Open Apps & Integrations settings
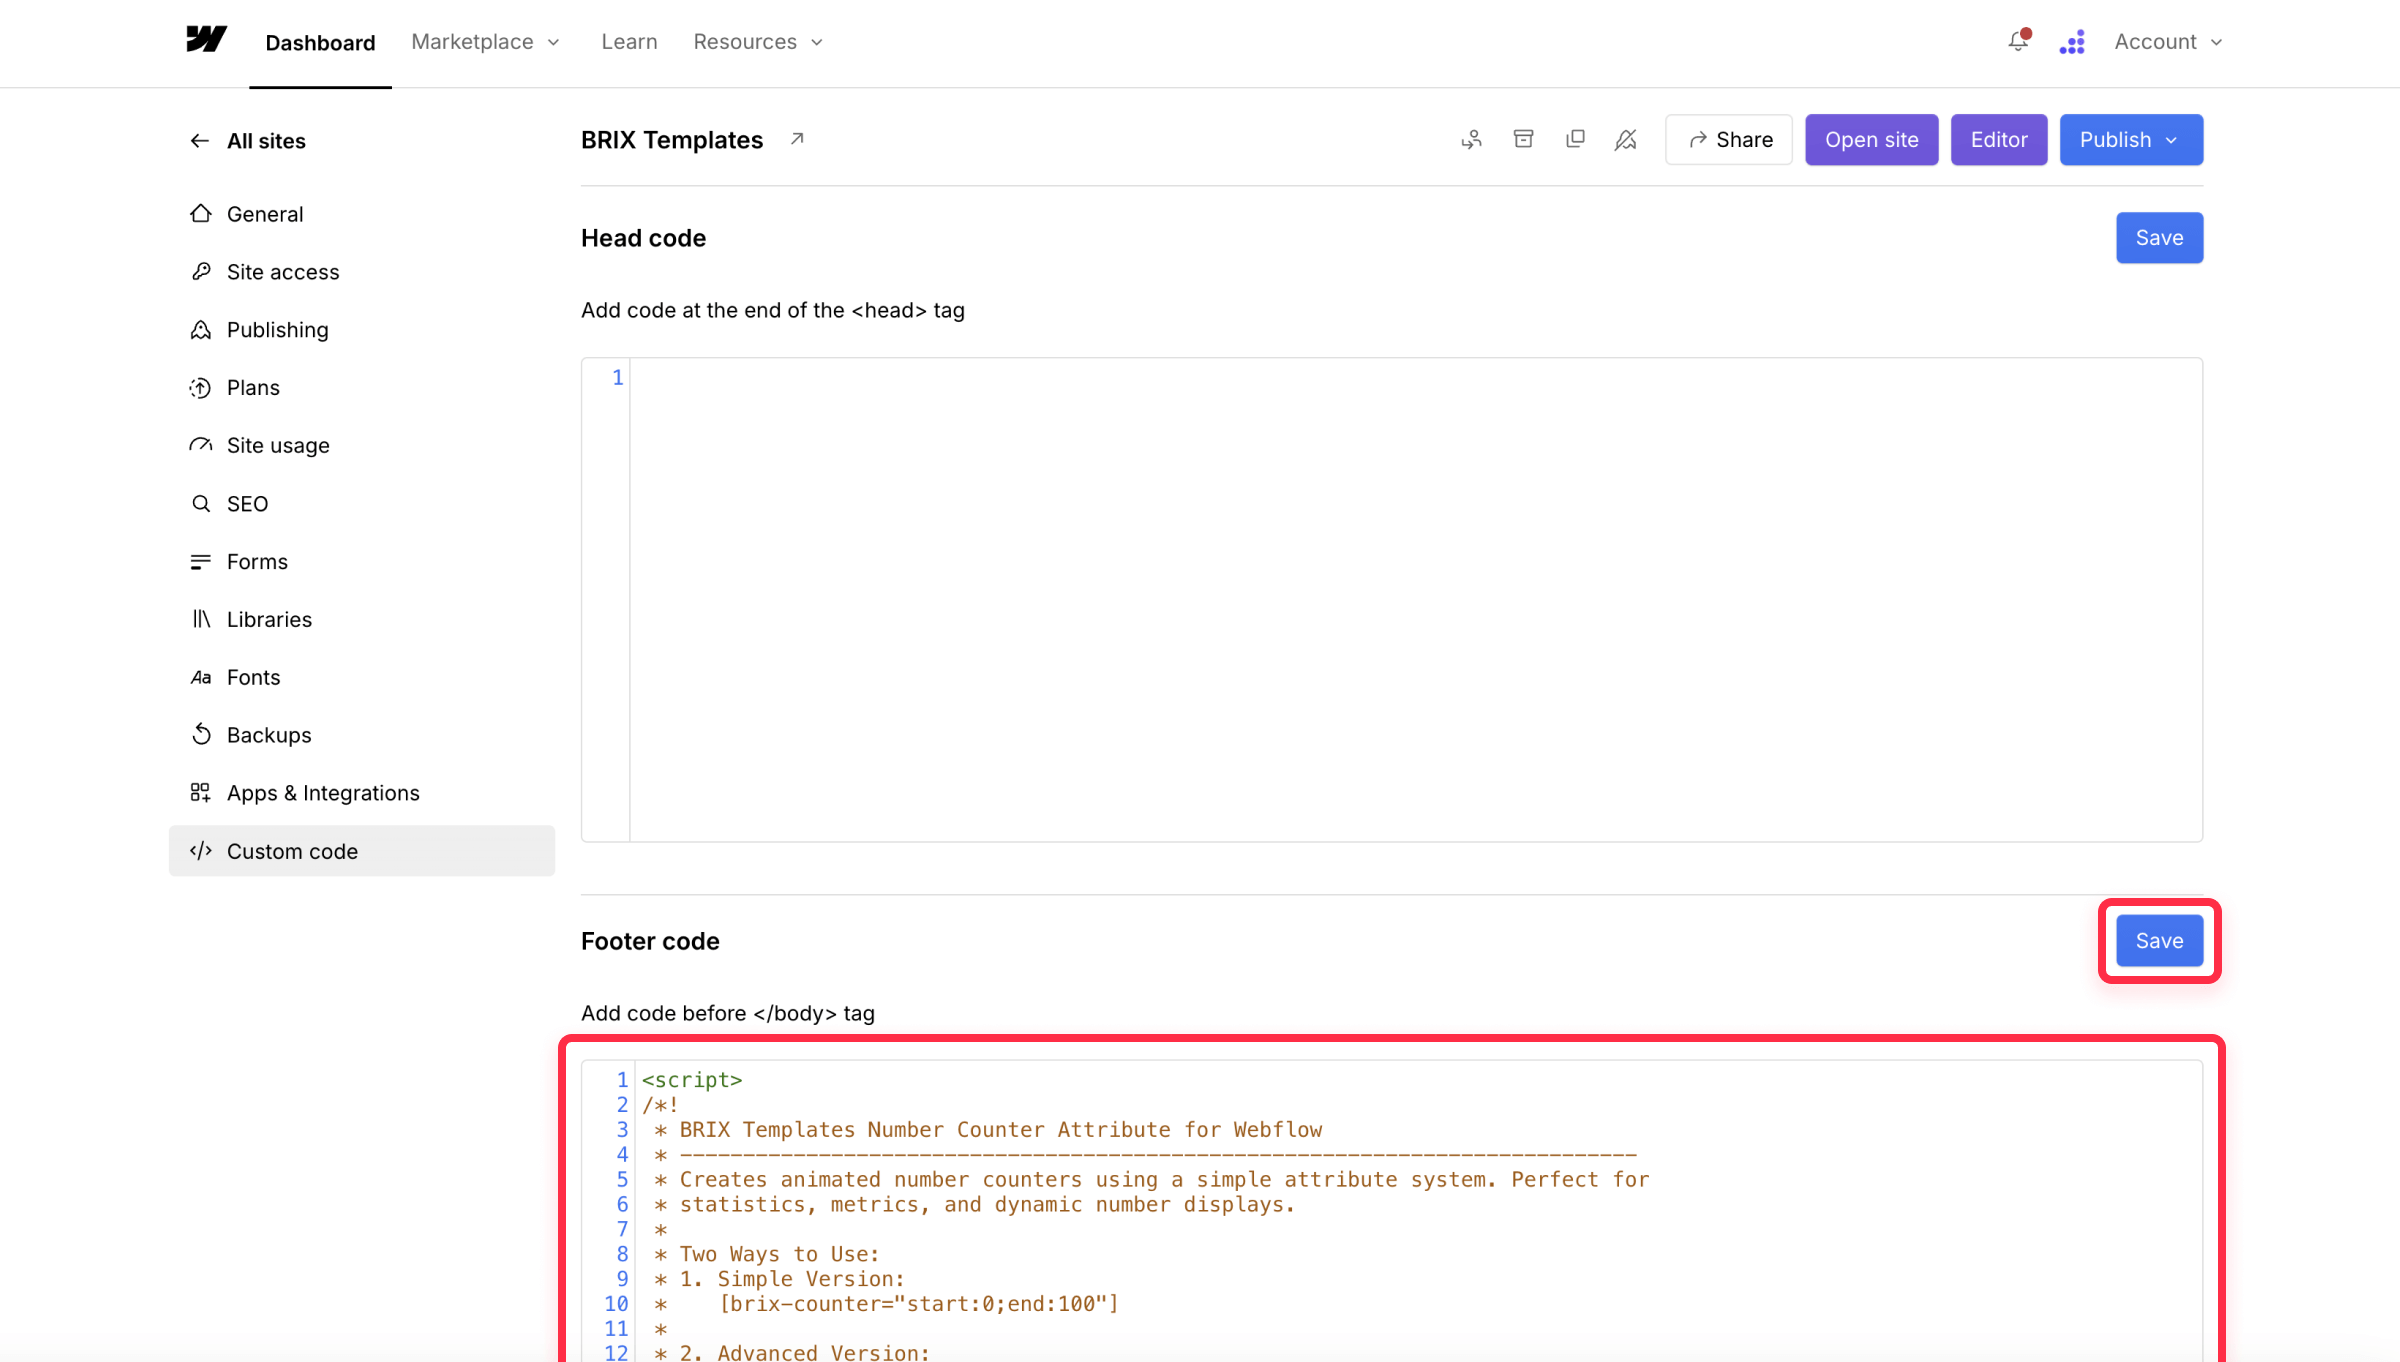 point(362,793)
